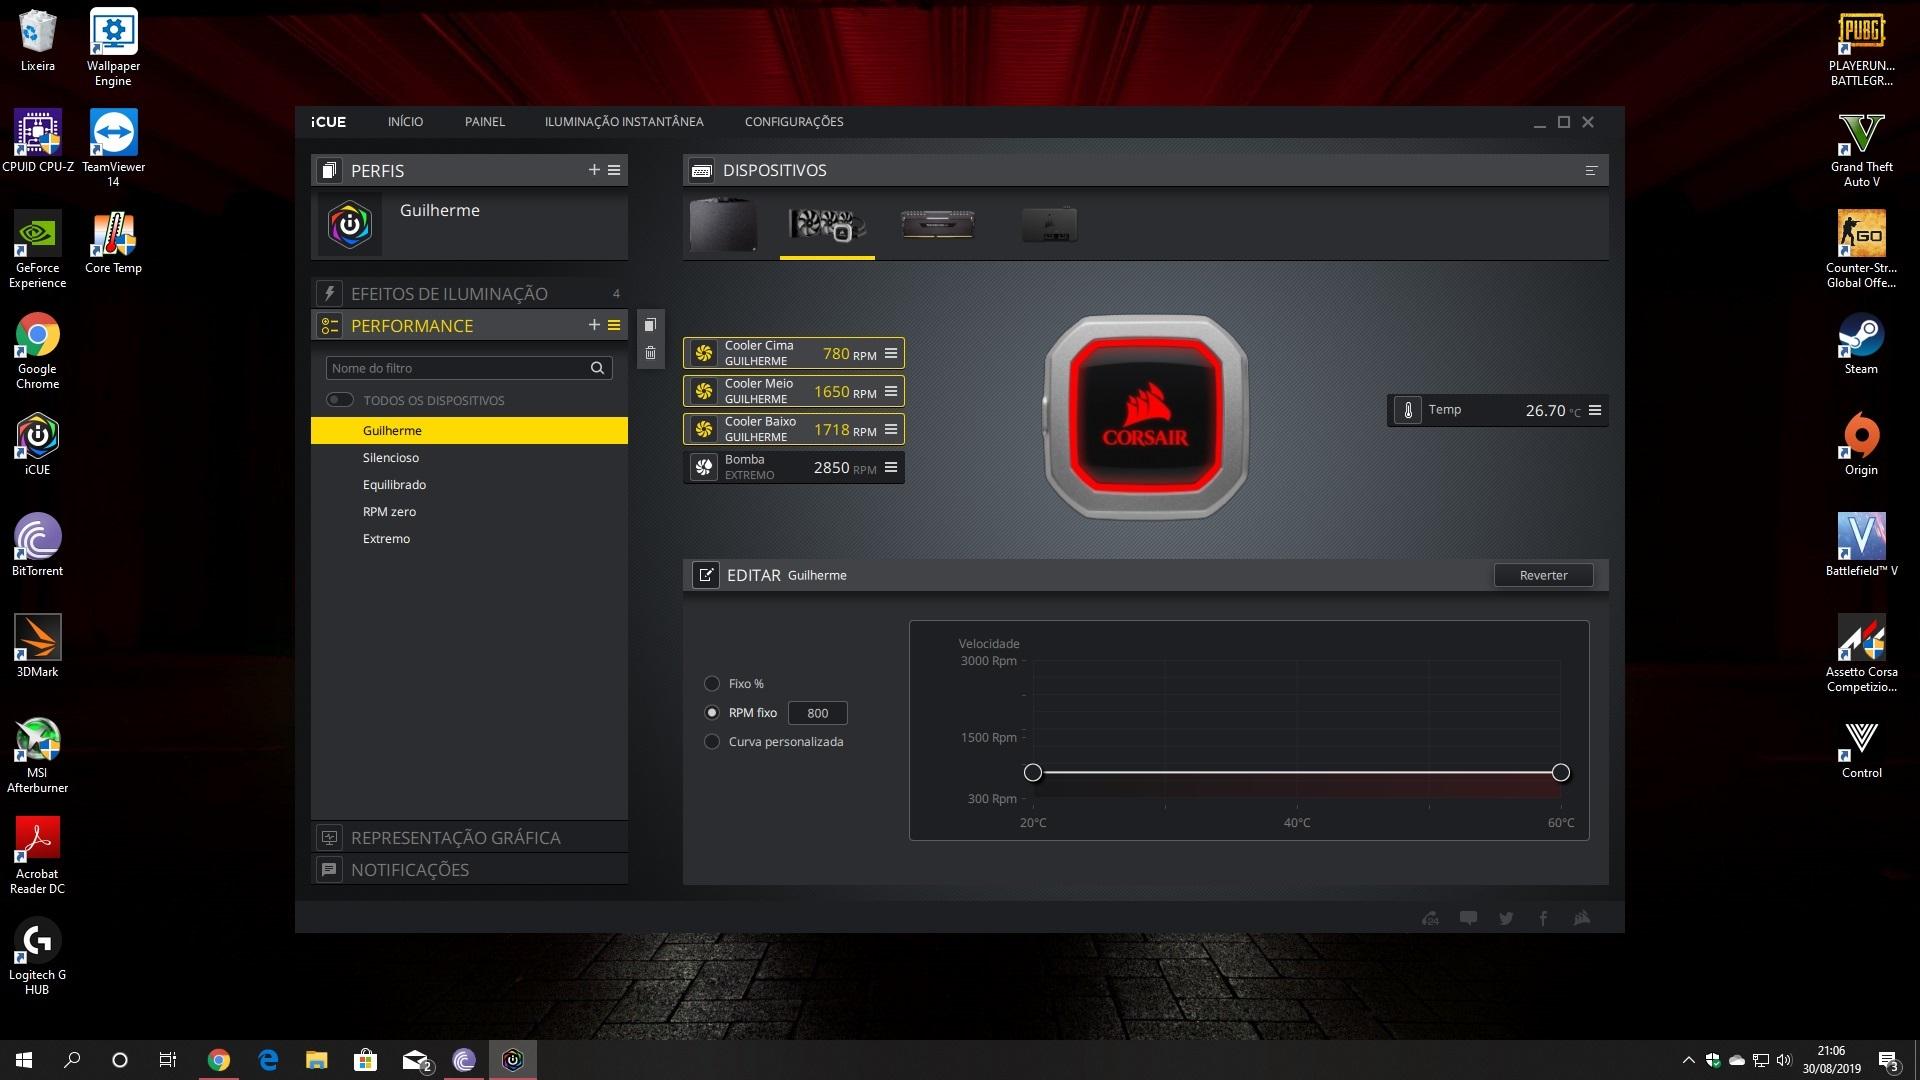Image resolution: width=1920 pixels, height=1080 pixels.
Task: Select the liquid cooler device thumbnail
Action: tap(827, 224)
